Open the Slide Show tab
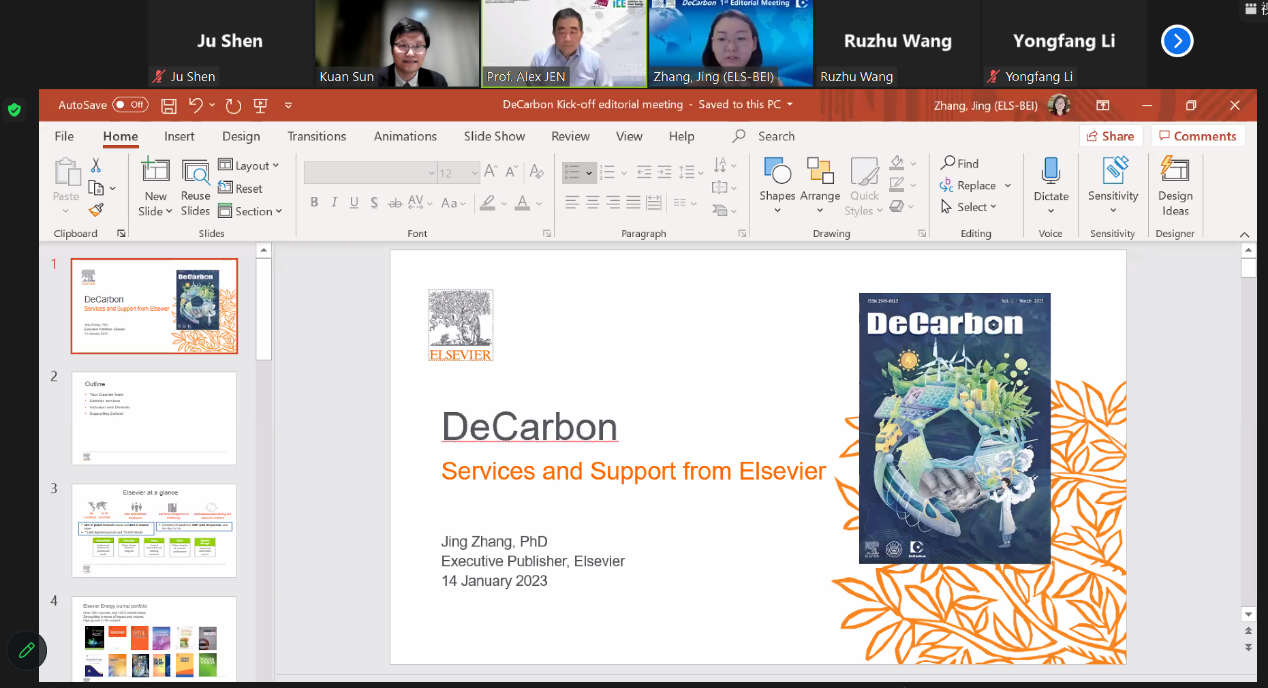Viewport: 1268px width, 688px height. click(494, 136)
